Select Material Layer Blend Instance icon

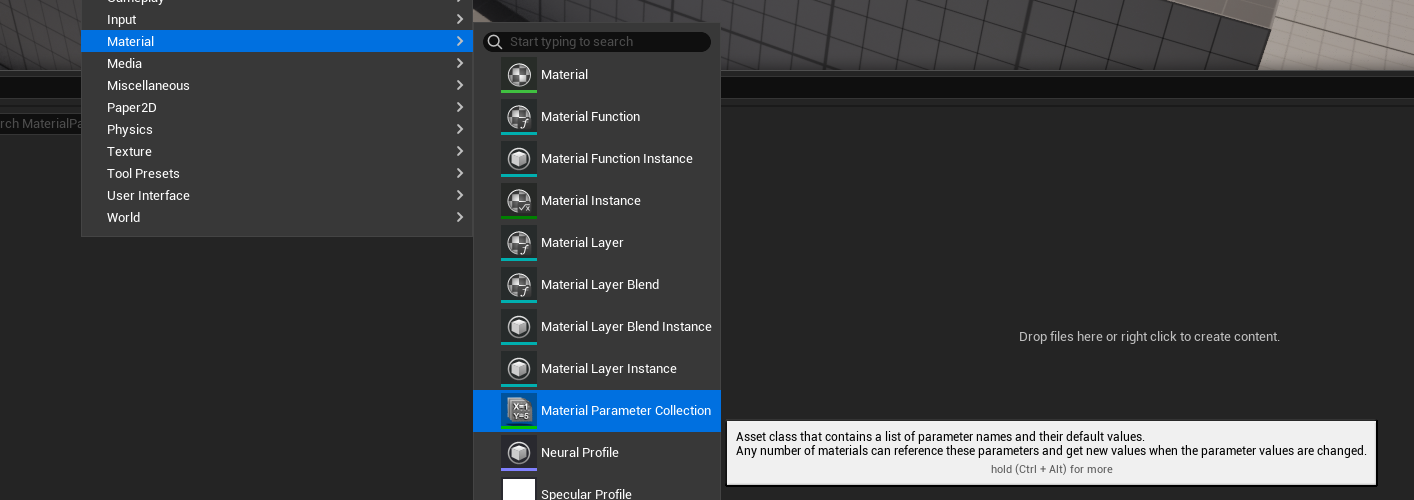tap(519, 327)
